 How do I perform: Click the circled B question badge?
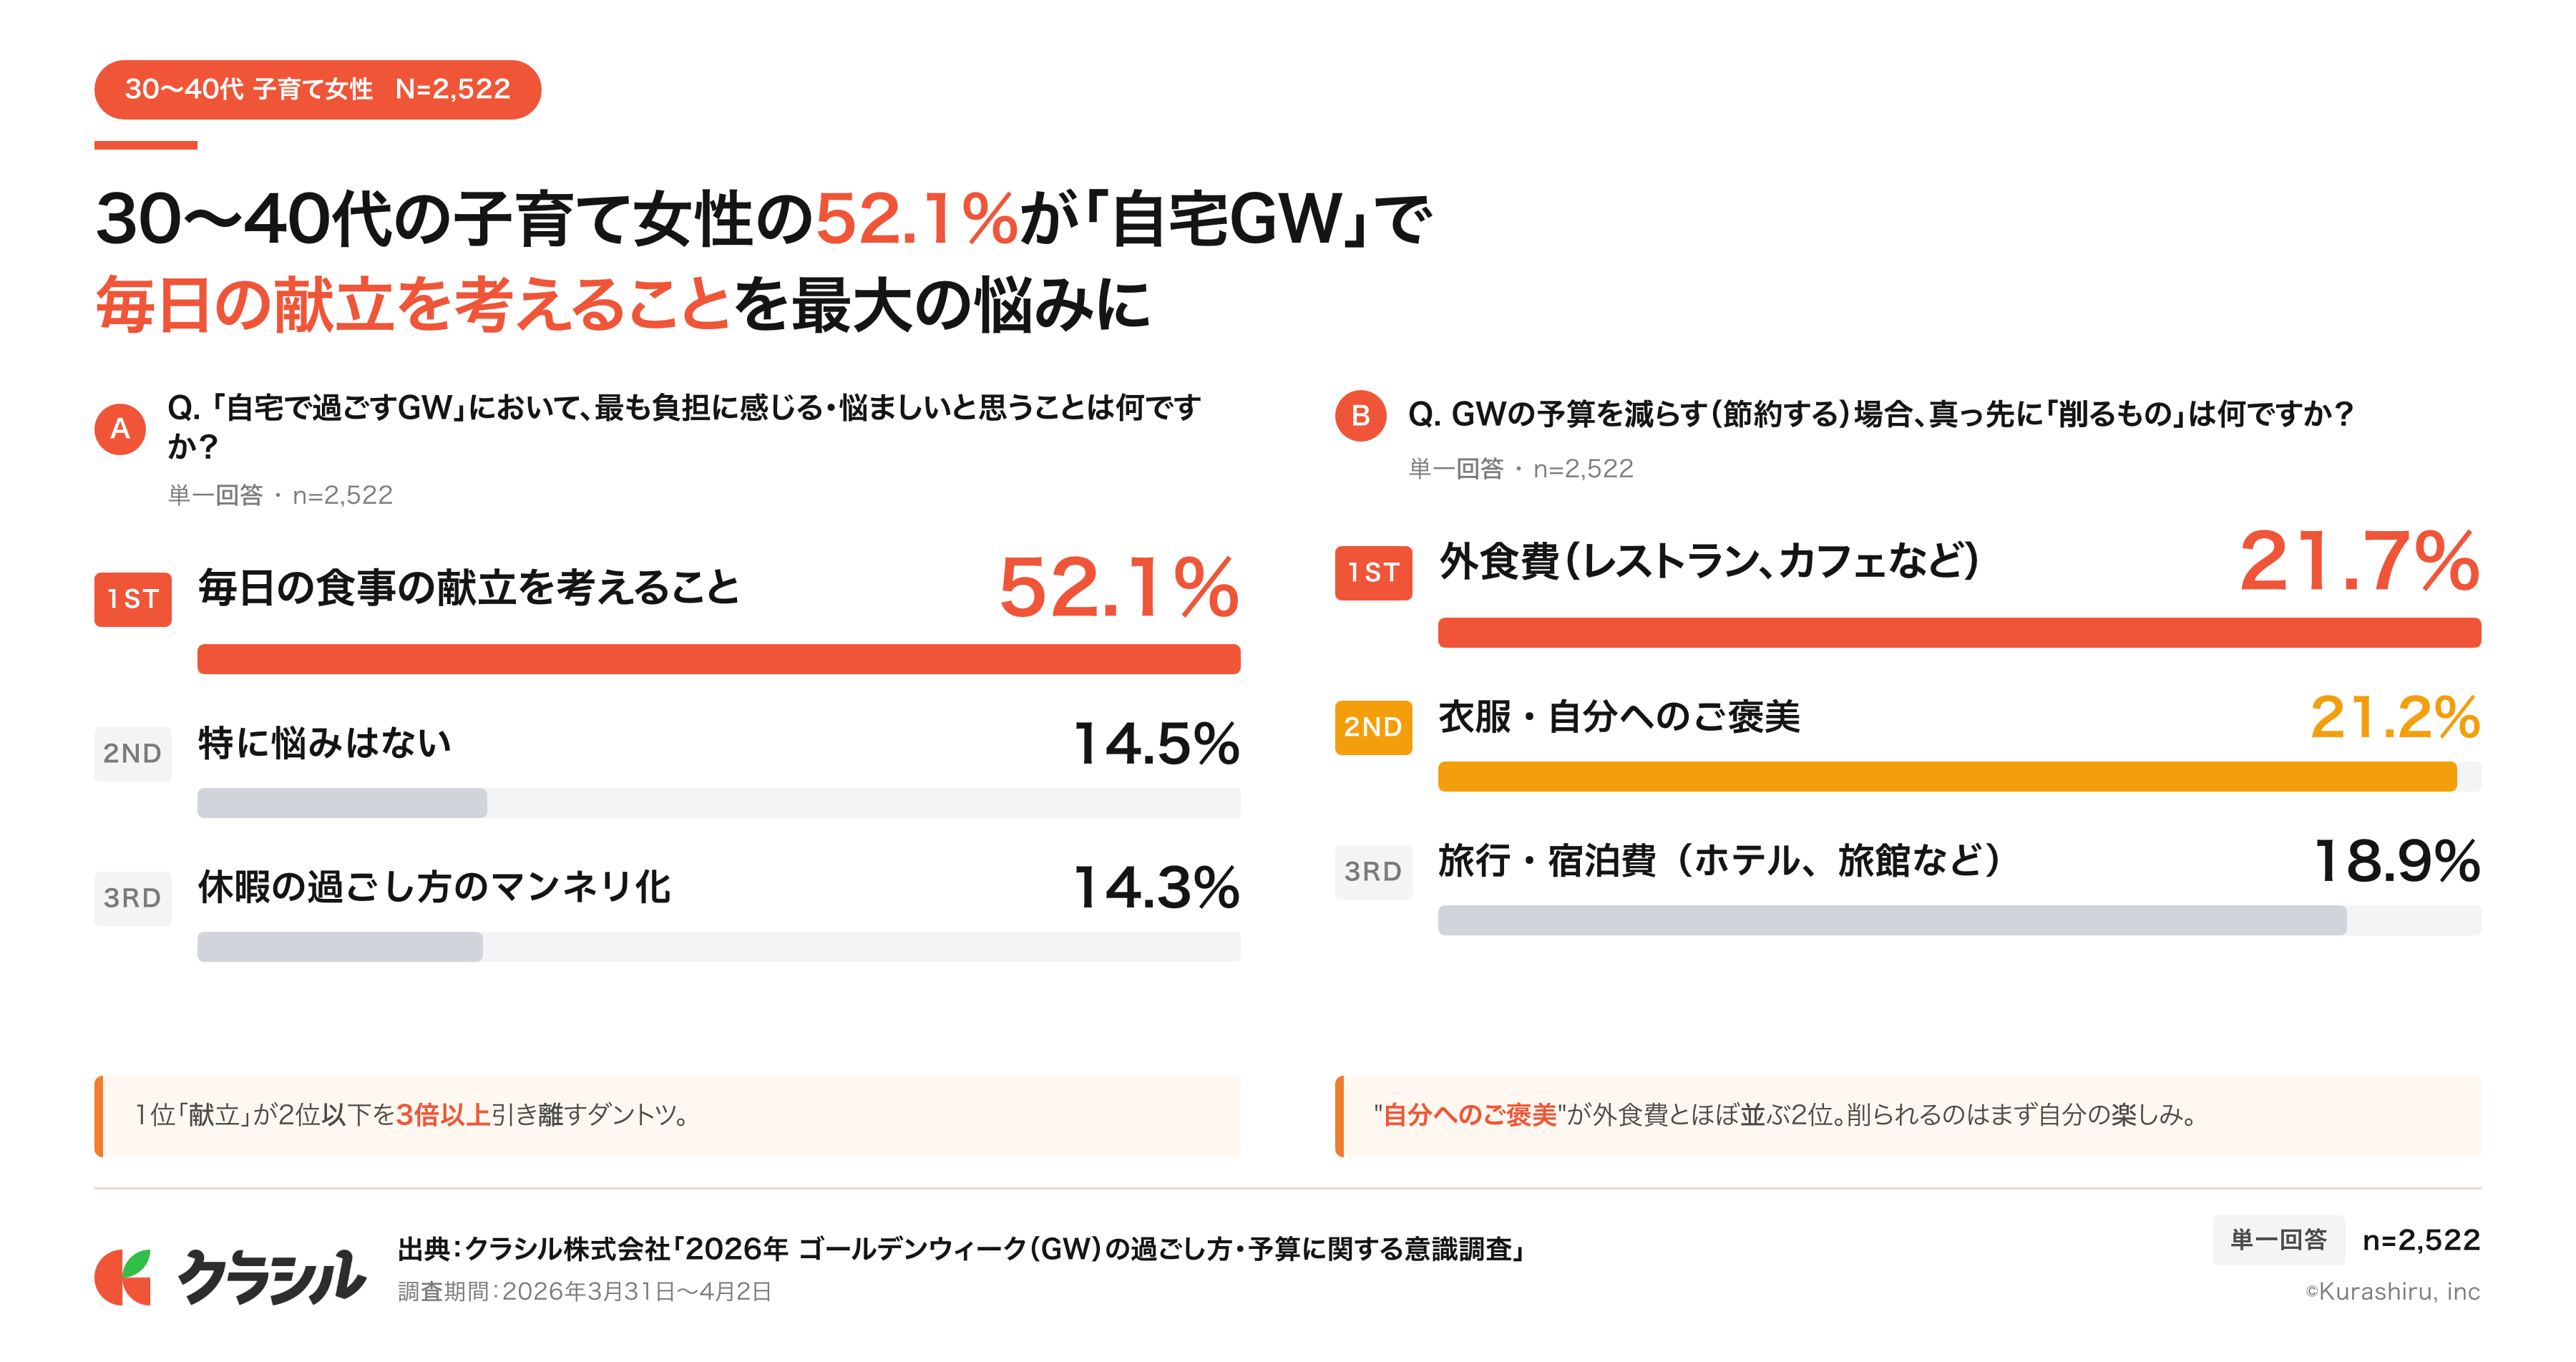[x=1360, y=415]
